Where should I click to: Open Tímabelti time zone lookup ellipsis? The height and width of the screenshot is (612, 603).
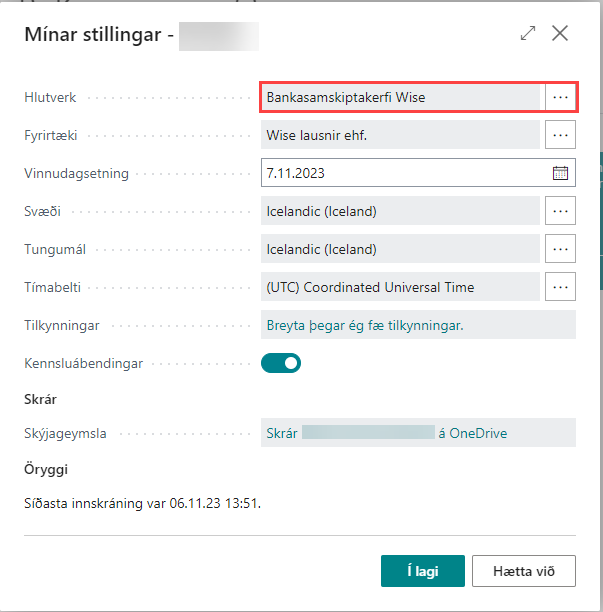pos(560,287)
